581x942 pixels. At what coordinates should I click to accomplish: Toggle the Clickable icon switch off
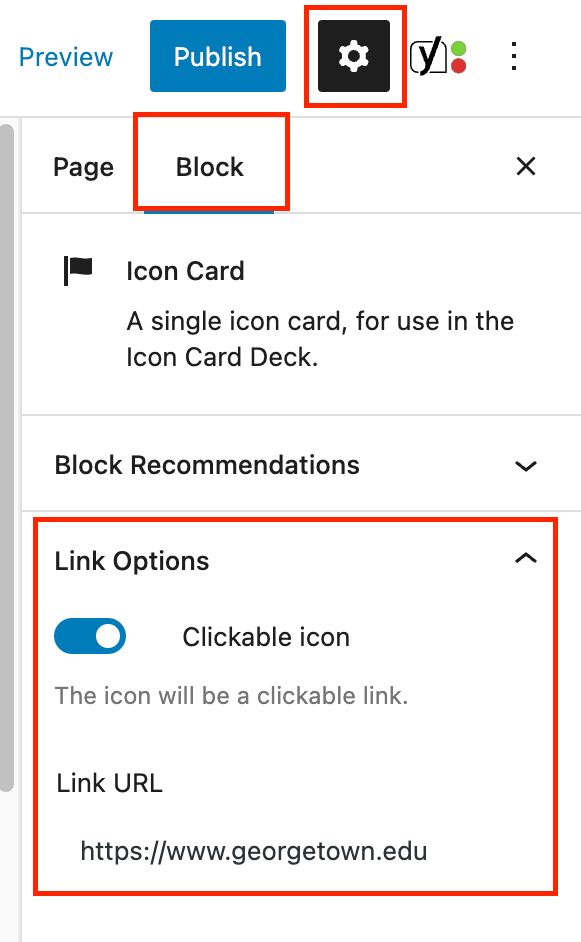[90, 636]
